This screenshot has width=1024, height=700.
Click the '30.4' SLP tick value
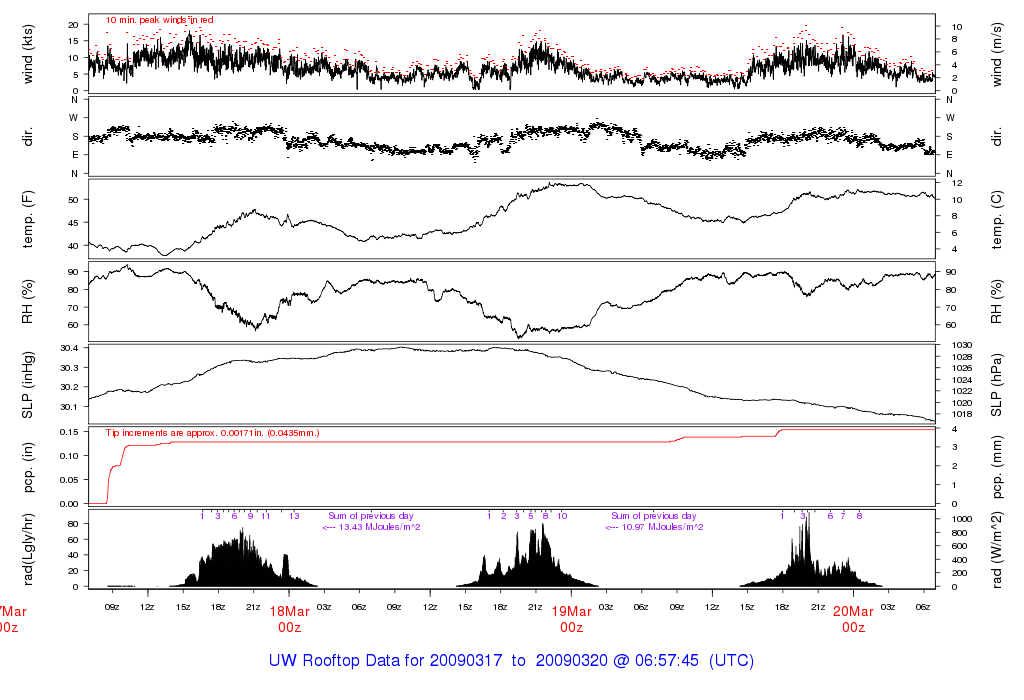pyautogui.click(x=69, y=348)
